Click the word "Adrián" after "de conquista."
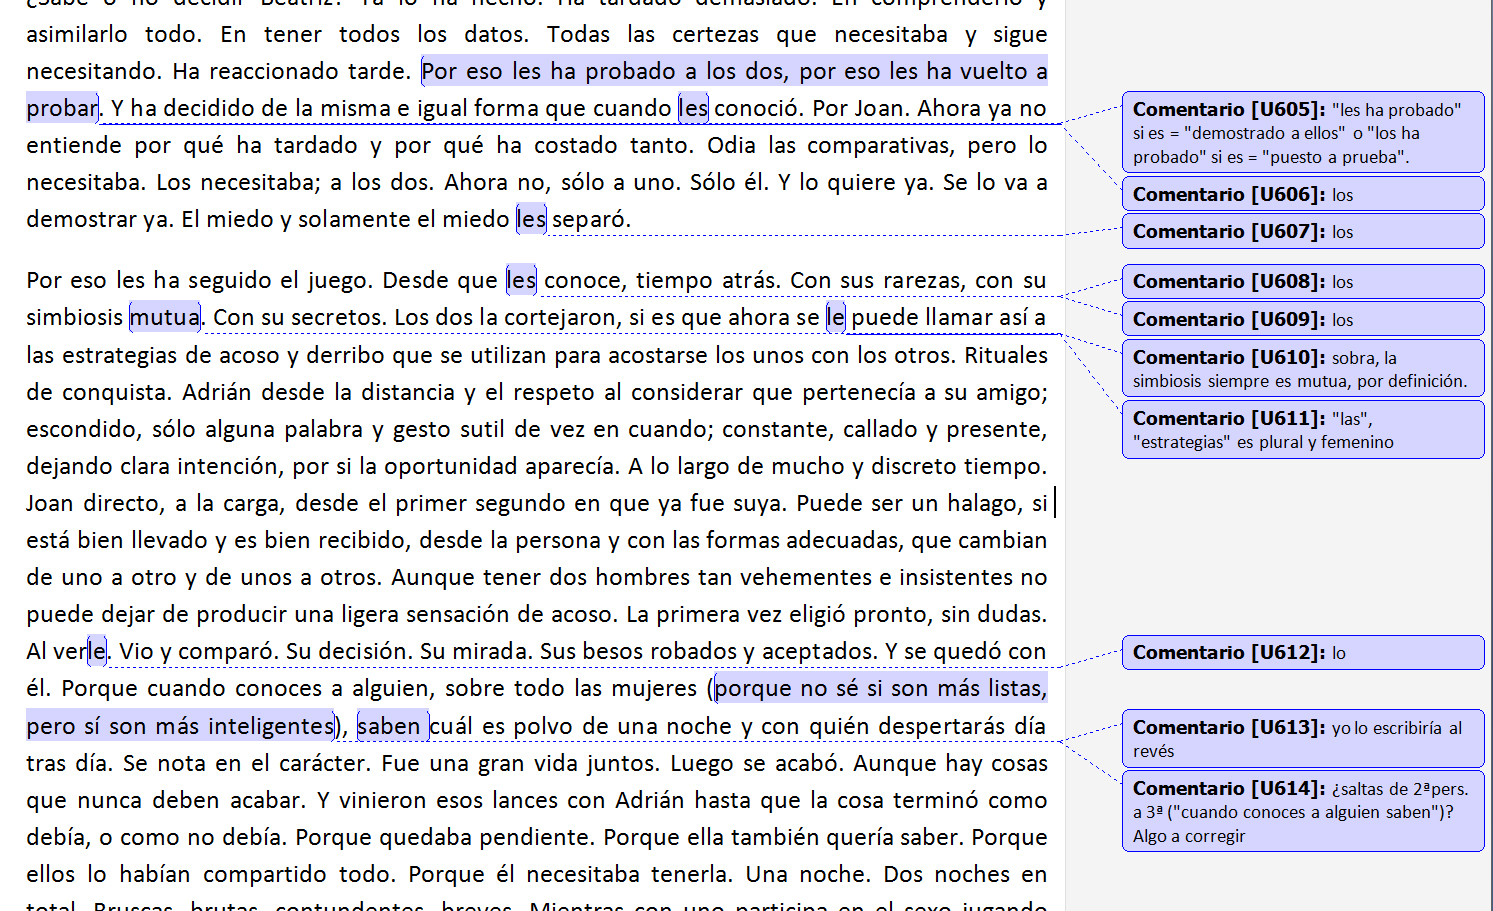This screenshot has height=911, width=1493. tap(216, 392)
